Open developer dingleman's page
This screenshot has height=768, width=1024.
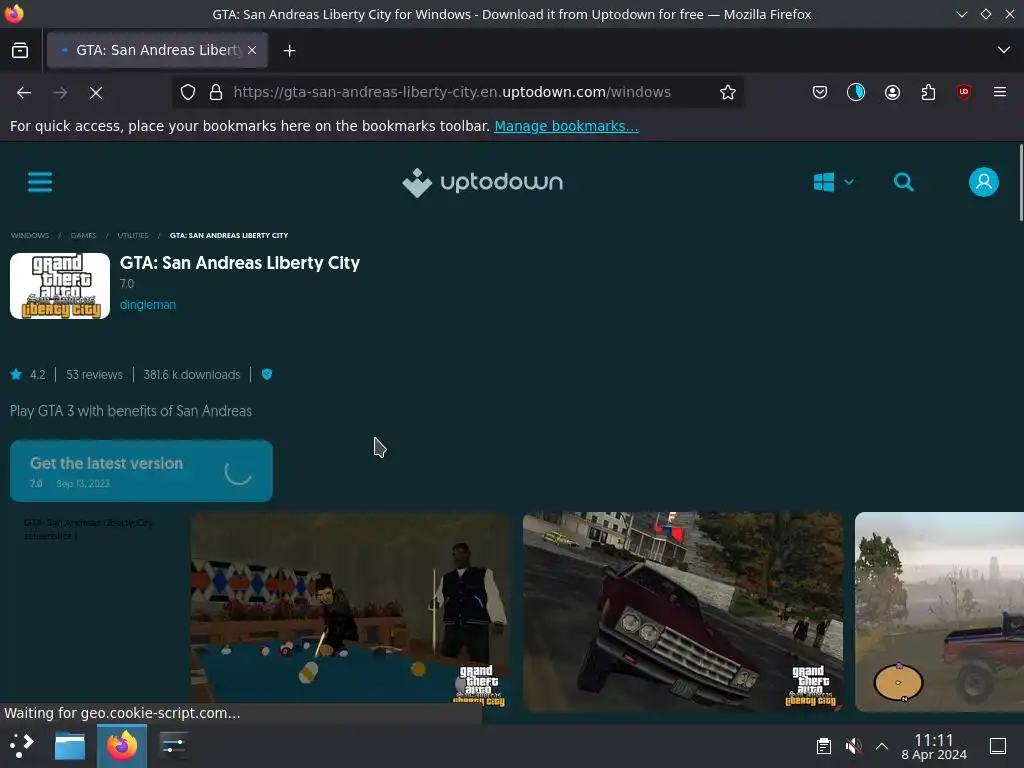pyautogui.click(x=148, y=305)
